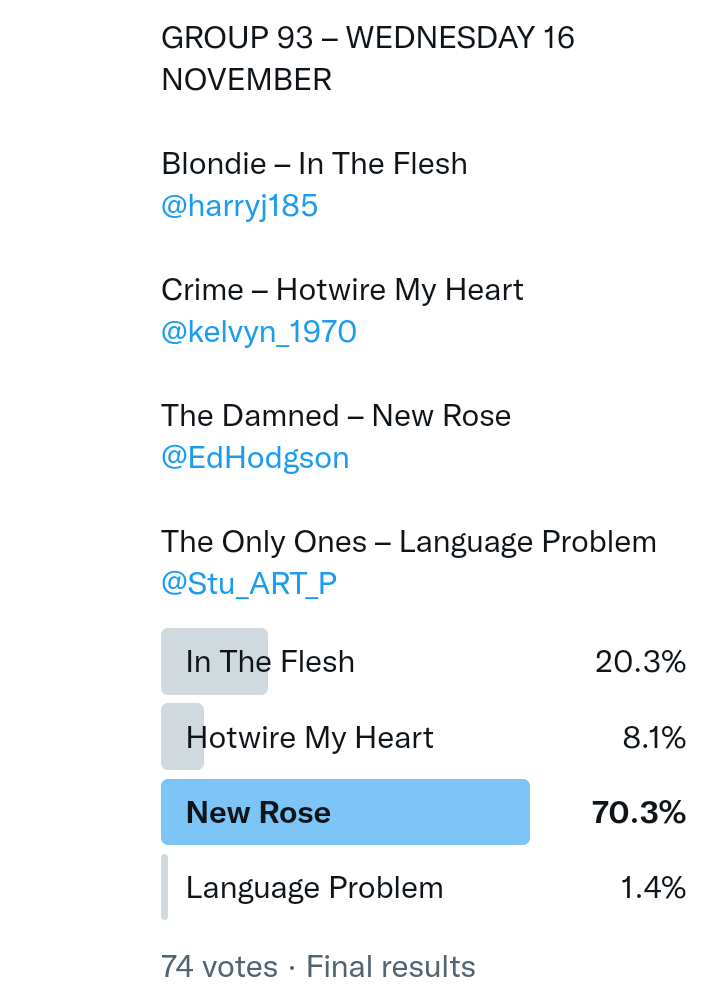Click the bold 70.3% result
The image size is (720, 998).
(638, 813)
